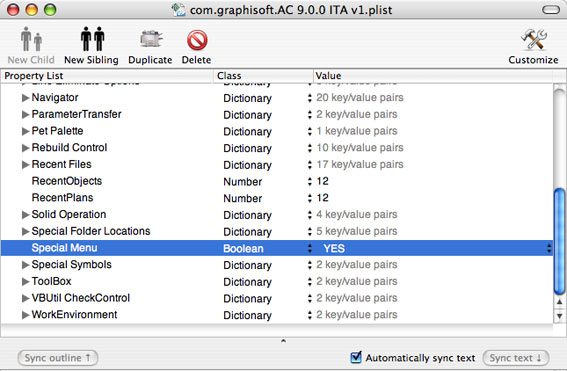This screenshot has width=567, height=371.
Task: Open the YES boolean value popup
Action: pos(549,248)
